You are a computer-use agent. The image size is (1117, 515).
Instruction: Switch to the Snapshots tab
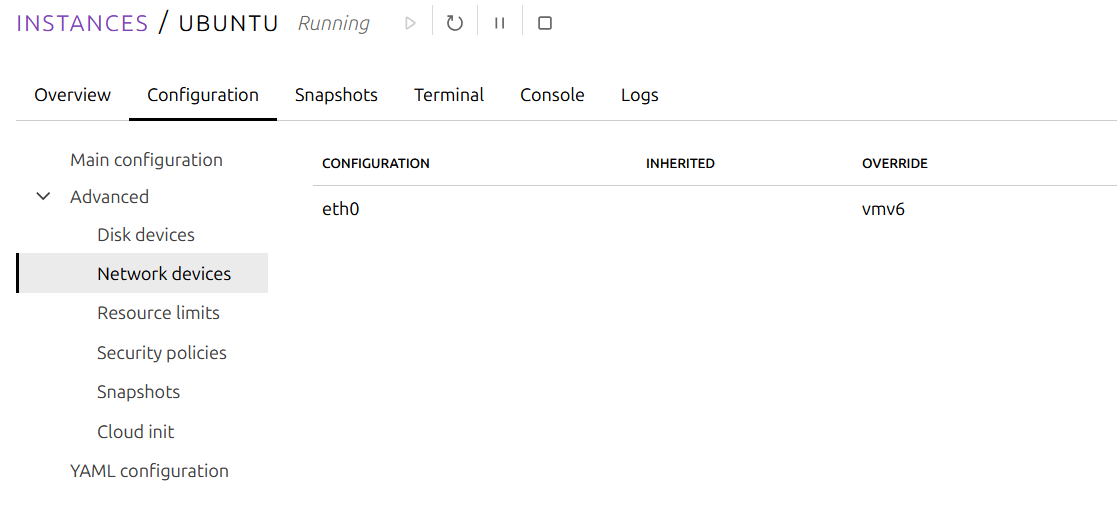[x=336, y=95]
